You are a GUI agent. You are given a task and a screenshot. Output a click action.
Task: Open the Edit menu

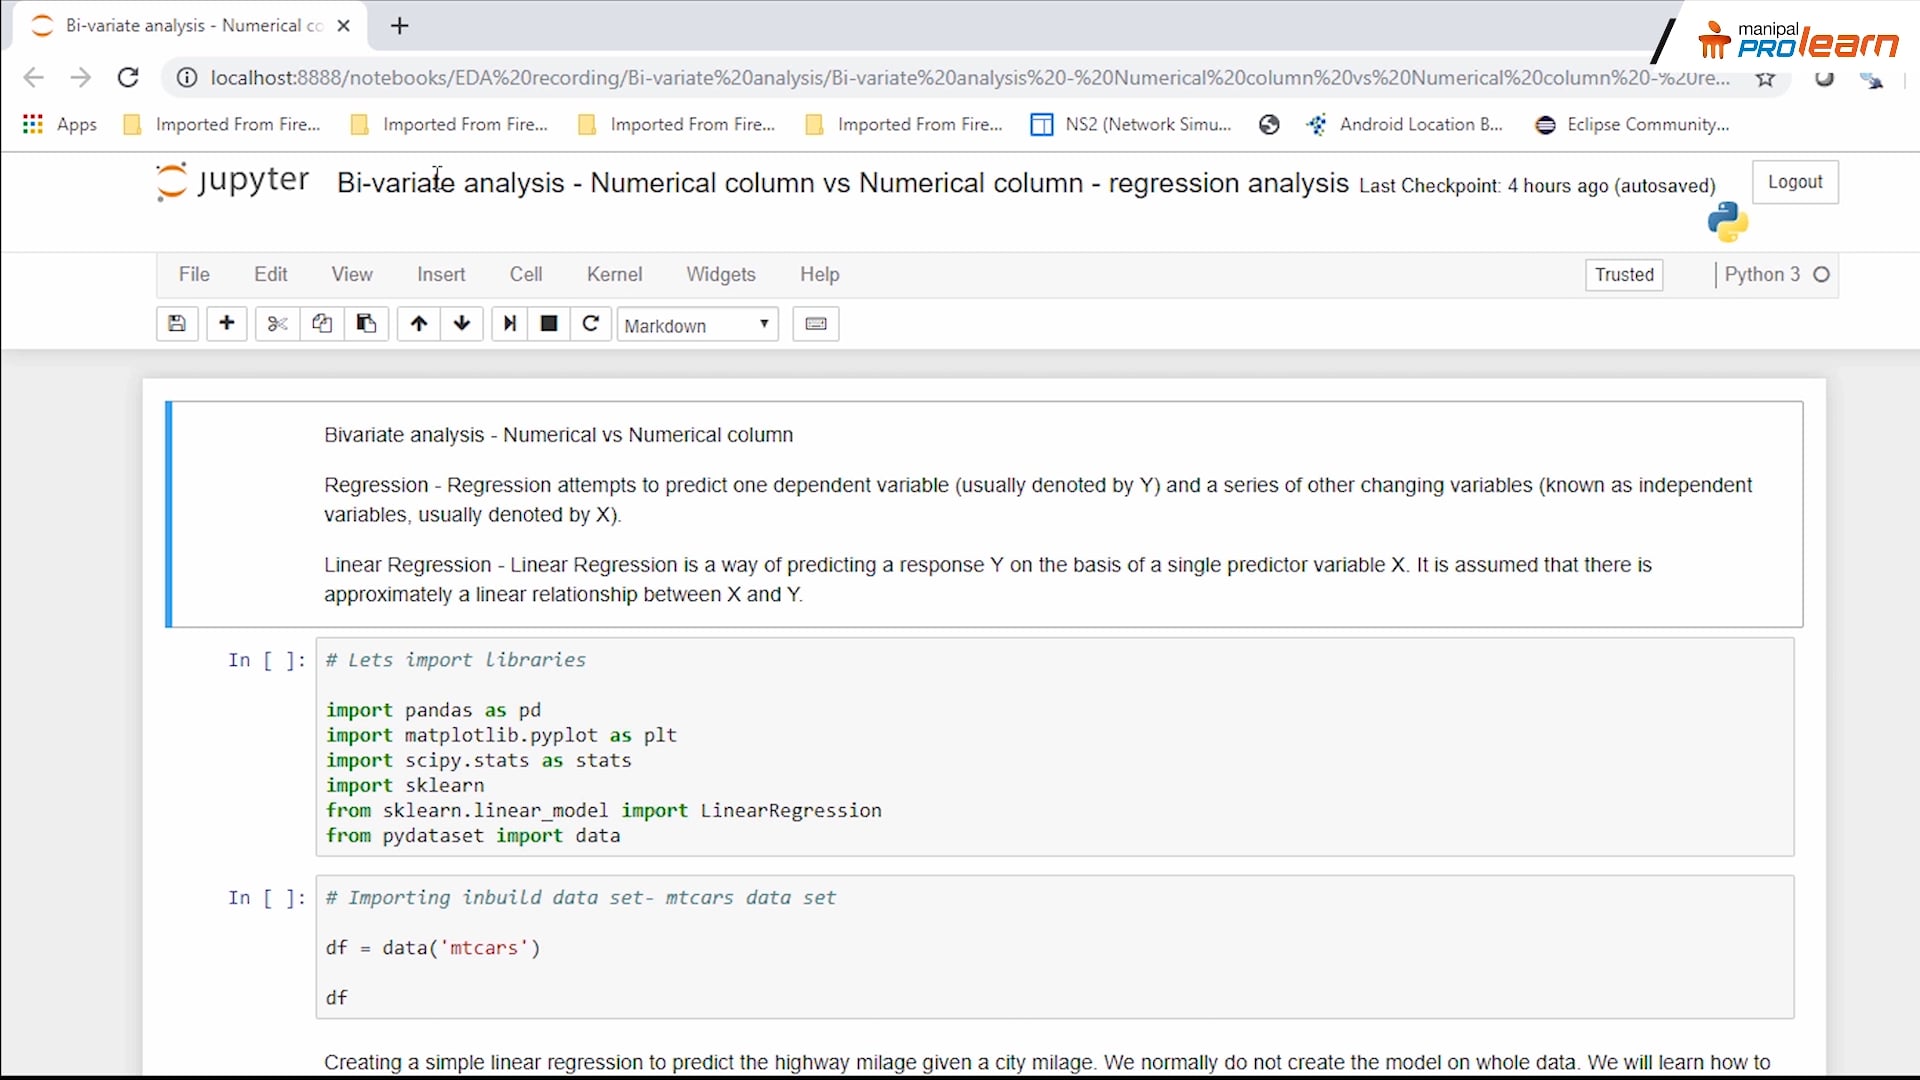point(271,274)
